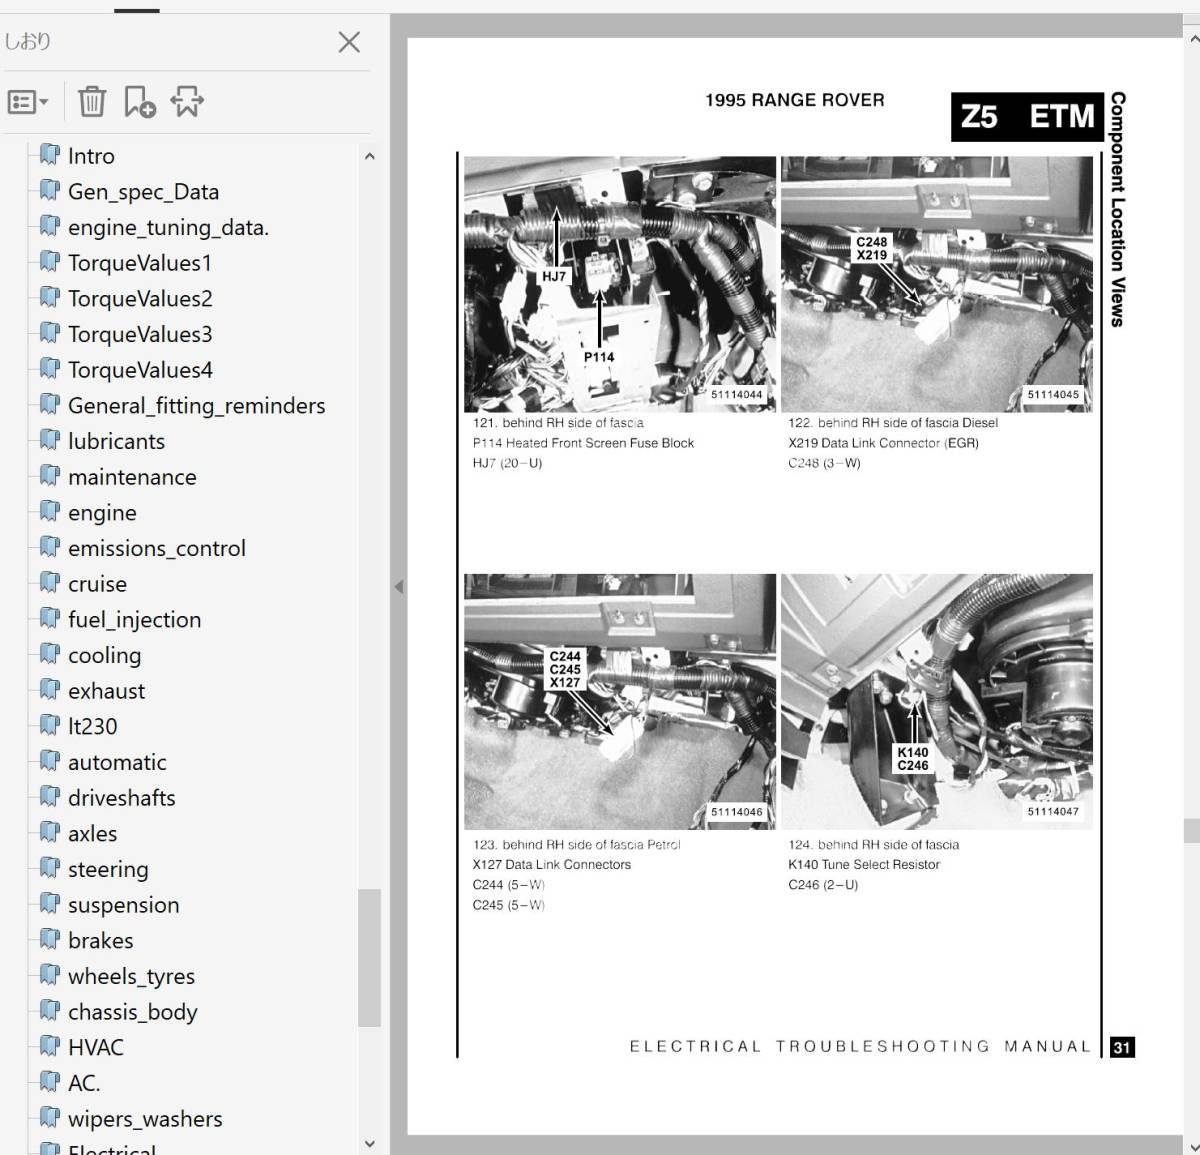Click the brakes bookmark ribbon icon
Image resolution: width=1200 pixels, height=1155 pixels.
[x=49, y=940]
